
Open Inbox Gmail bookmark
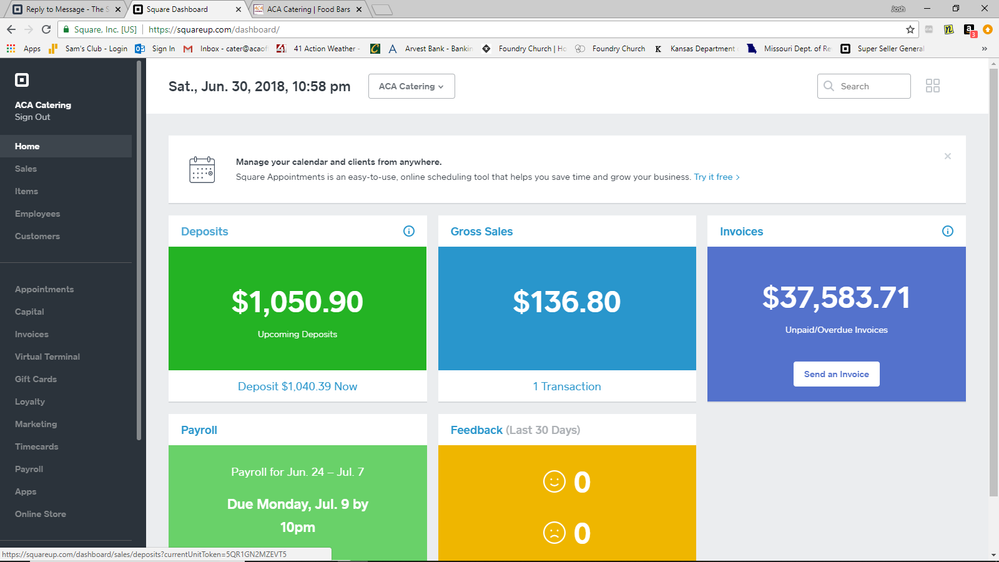coord(226,48)
